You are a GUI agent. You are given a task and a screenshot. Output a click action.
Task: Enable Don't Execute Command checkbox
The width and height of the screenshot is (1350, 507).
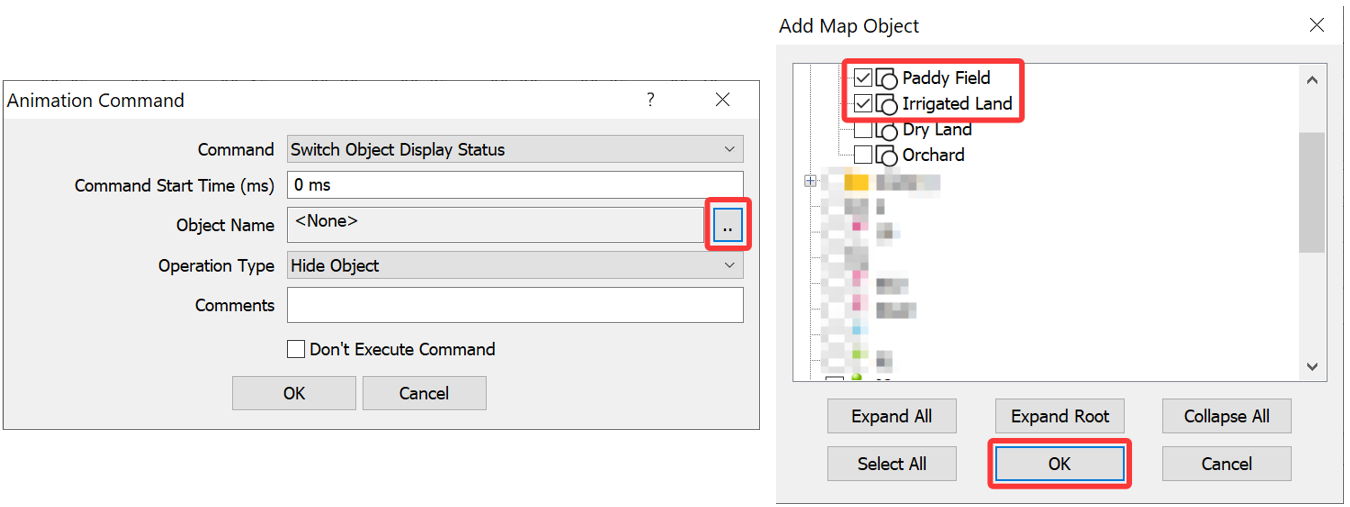(x=296, y=349)
